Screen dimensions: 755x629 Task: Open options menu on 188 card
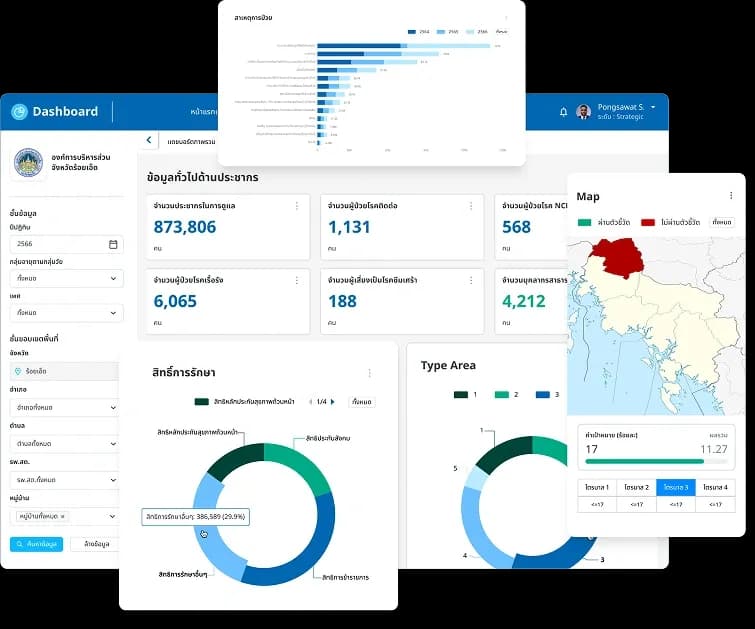pos(471,280)
